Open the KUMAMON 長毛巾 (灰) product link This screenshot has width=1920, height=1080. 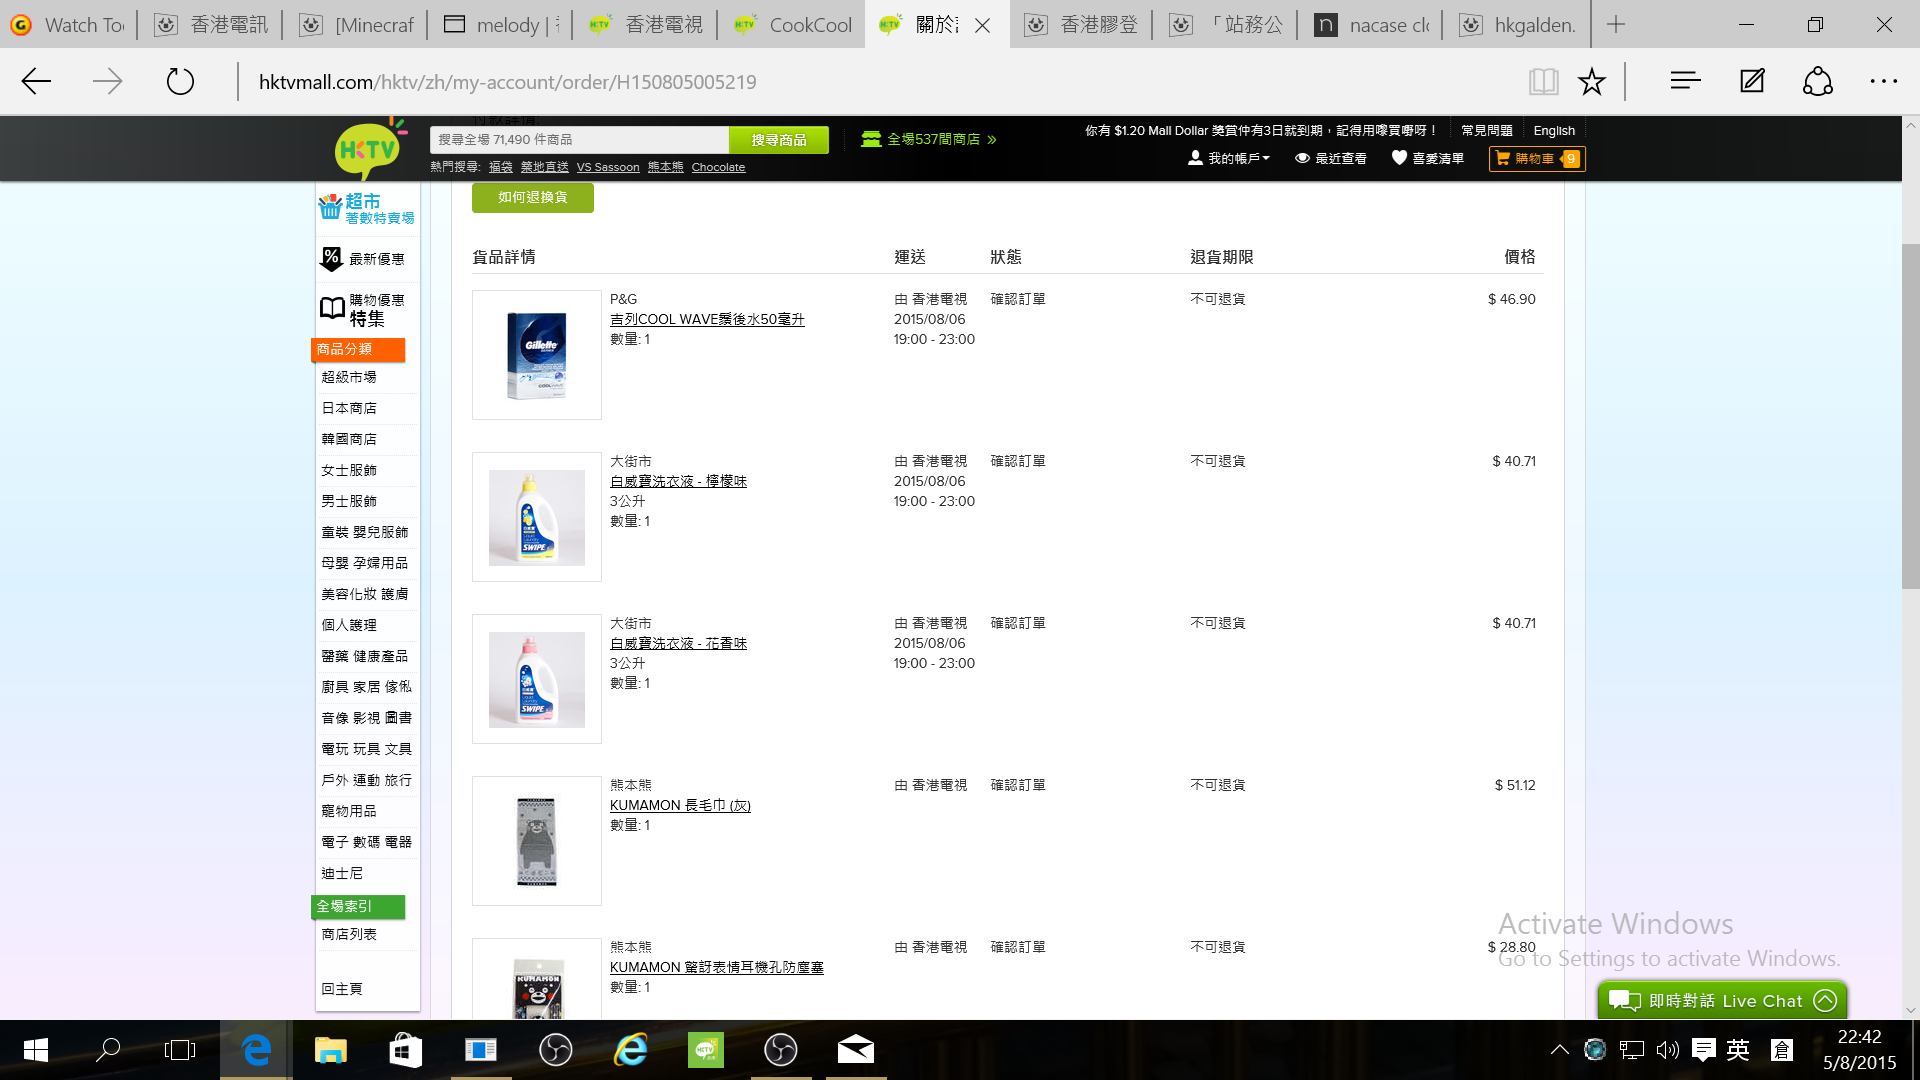tap(680, 805)
